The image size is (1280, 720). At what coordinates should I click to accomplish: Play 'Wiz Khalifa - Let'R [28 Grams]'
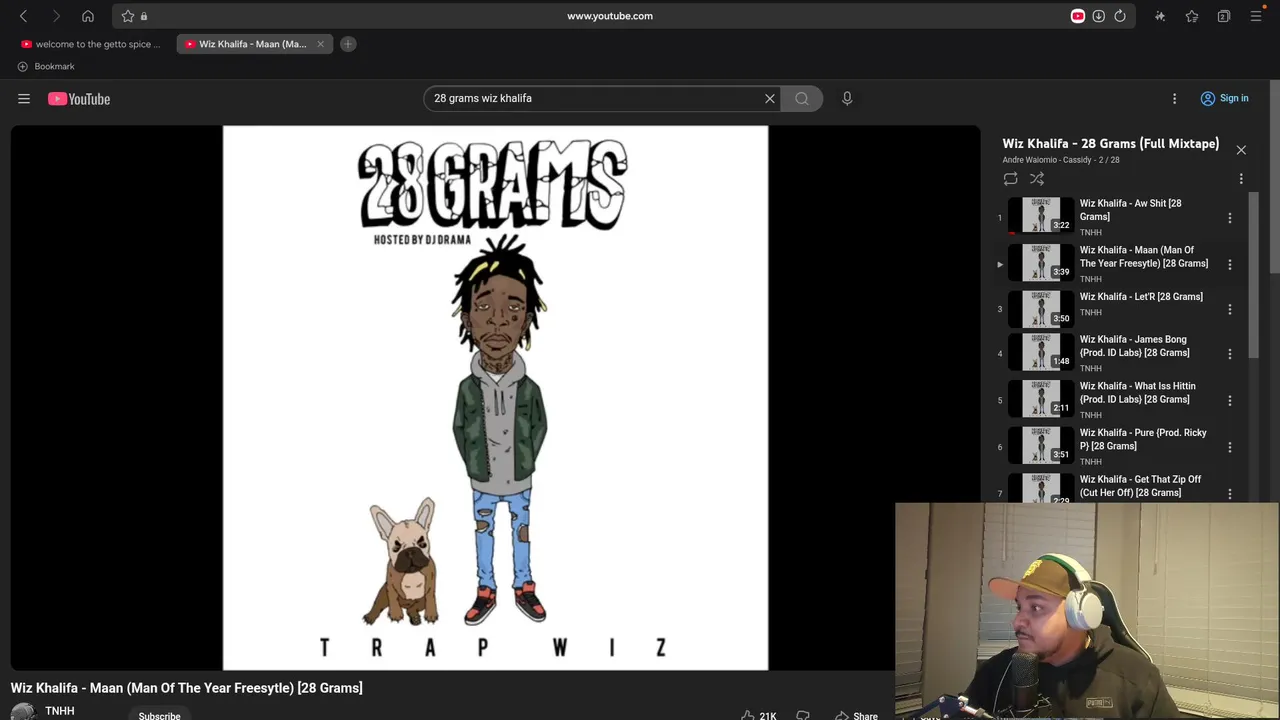(1141, 297)
